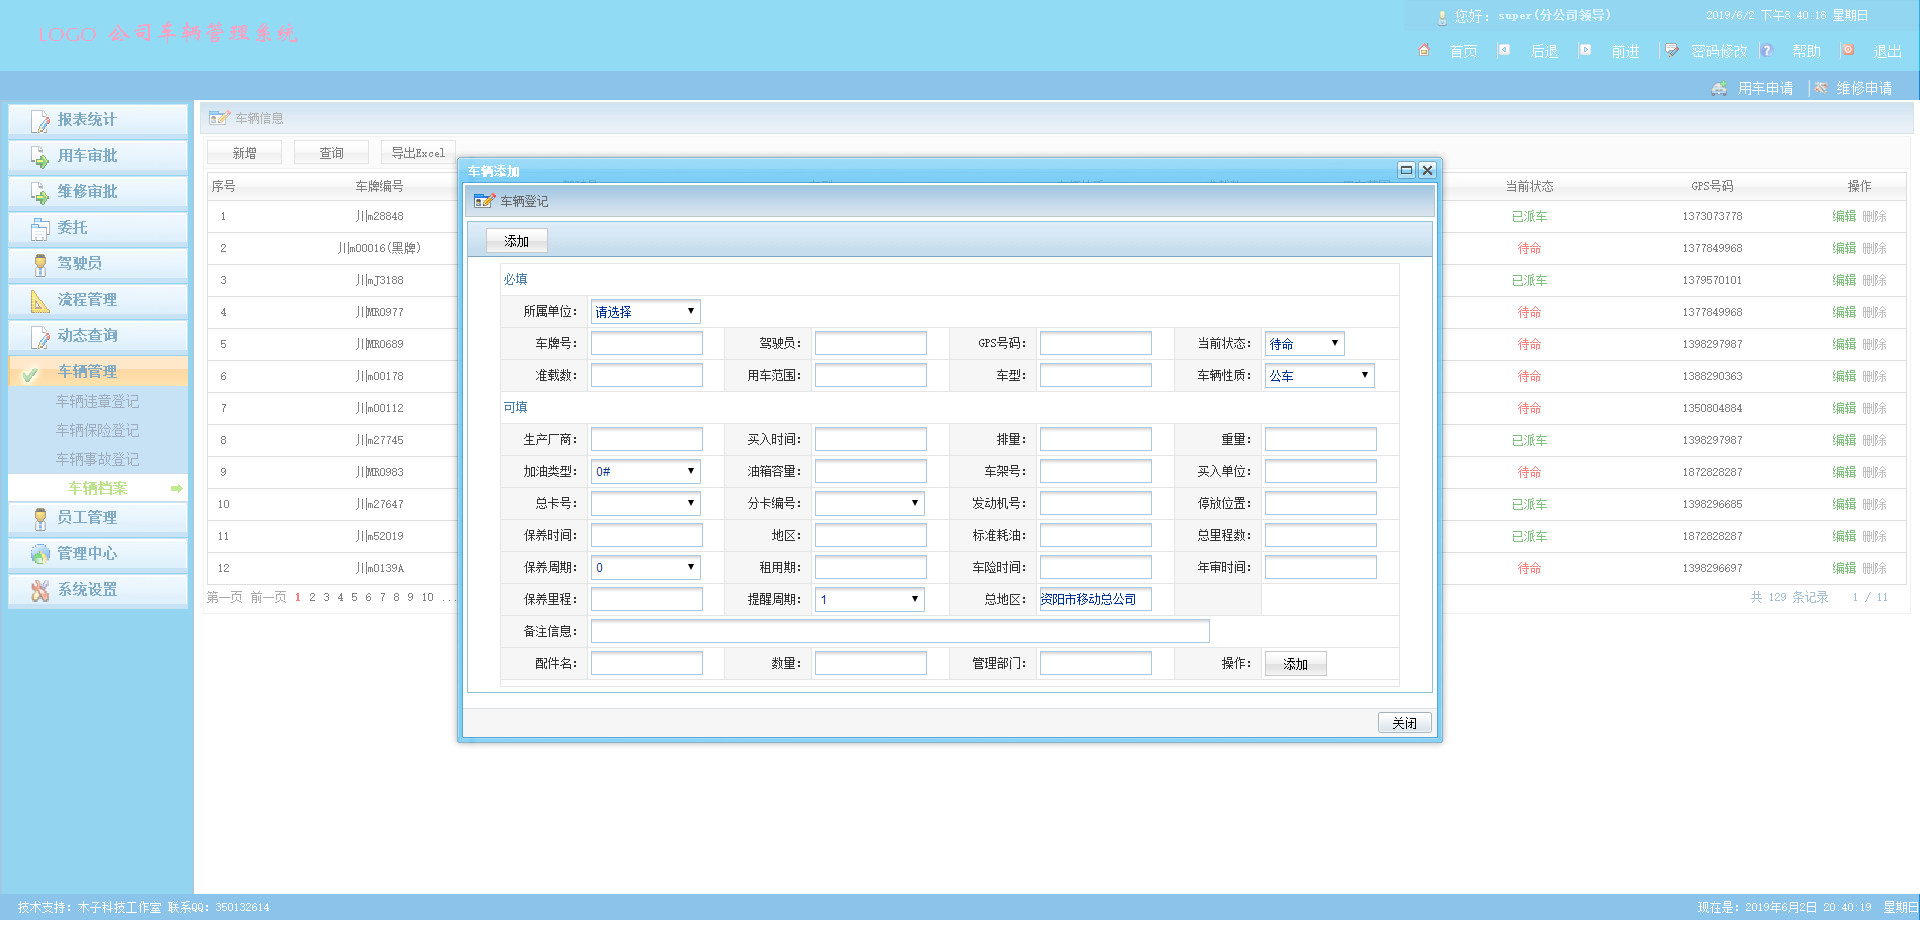
Task: Click the forward icon beside 前进
Action: [1585, 50]
